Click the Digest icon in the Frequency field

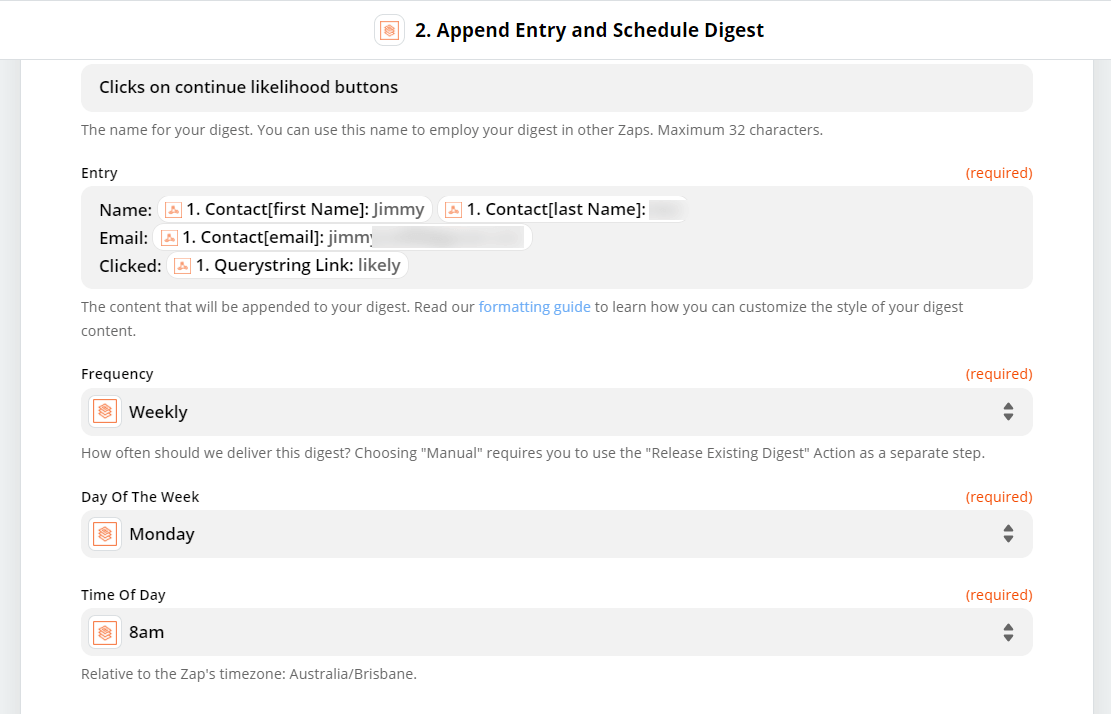click(x=105, y=412)
